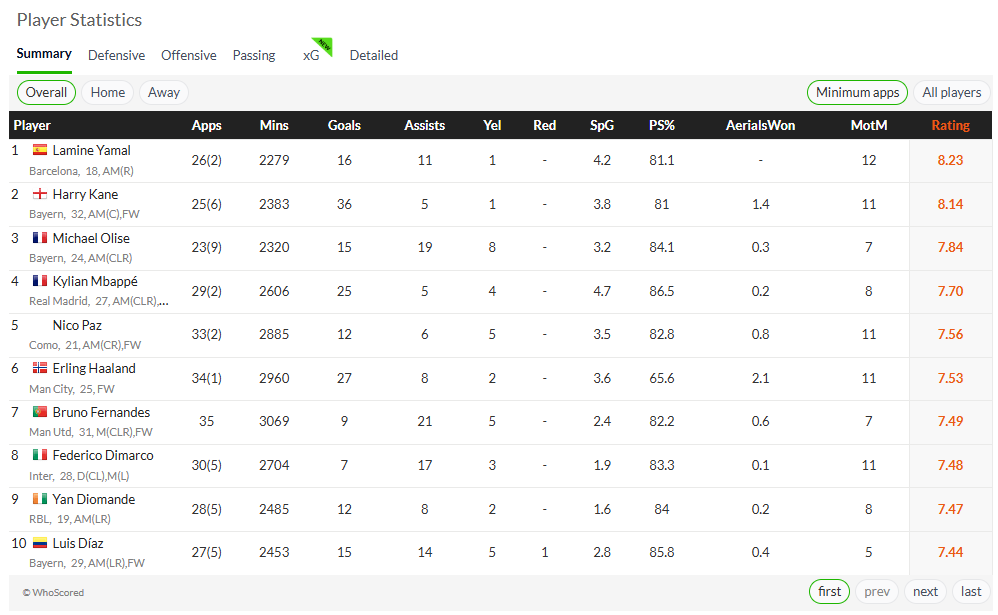Viewport: 998px width, 615px height.
Task: Click Colombia flag next to Luis Díaz
Action: 40,542
